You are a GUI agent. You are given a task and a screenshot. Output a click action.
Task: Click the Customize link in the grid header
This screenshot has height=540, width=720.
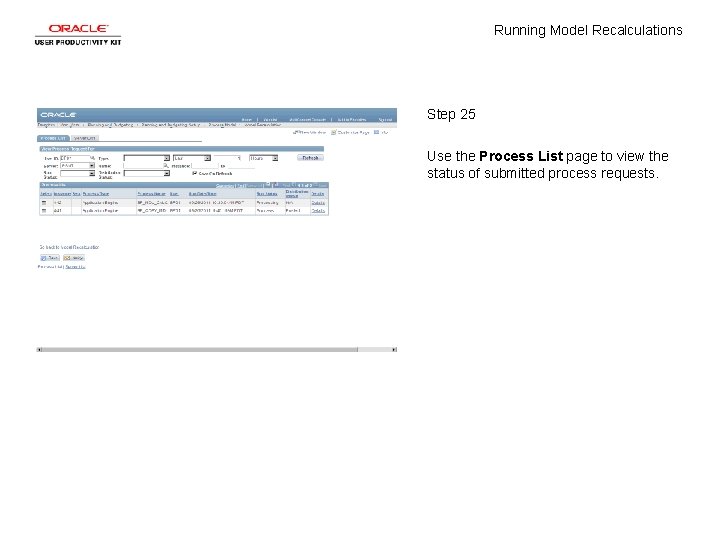coord(225,186)
